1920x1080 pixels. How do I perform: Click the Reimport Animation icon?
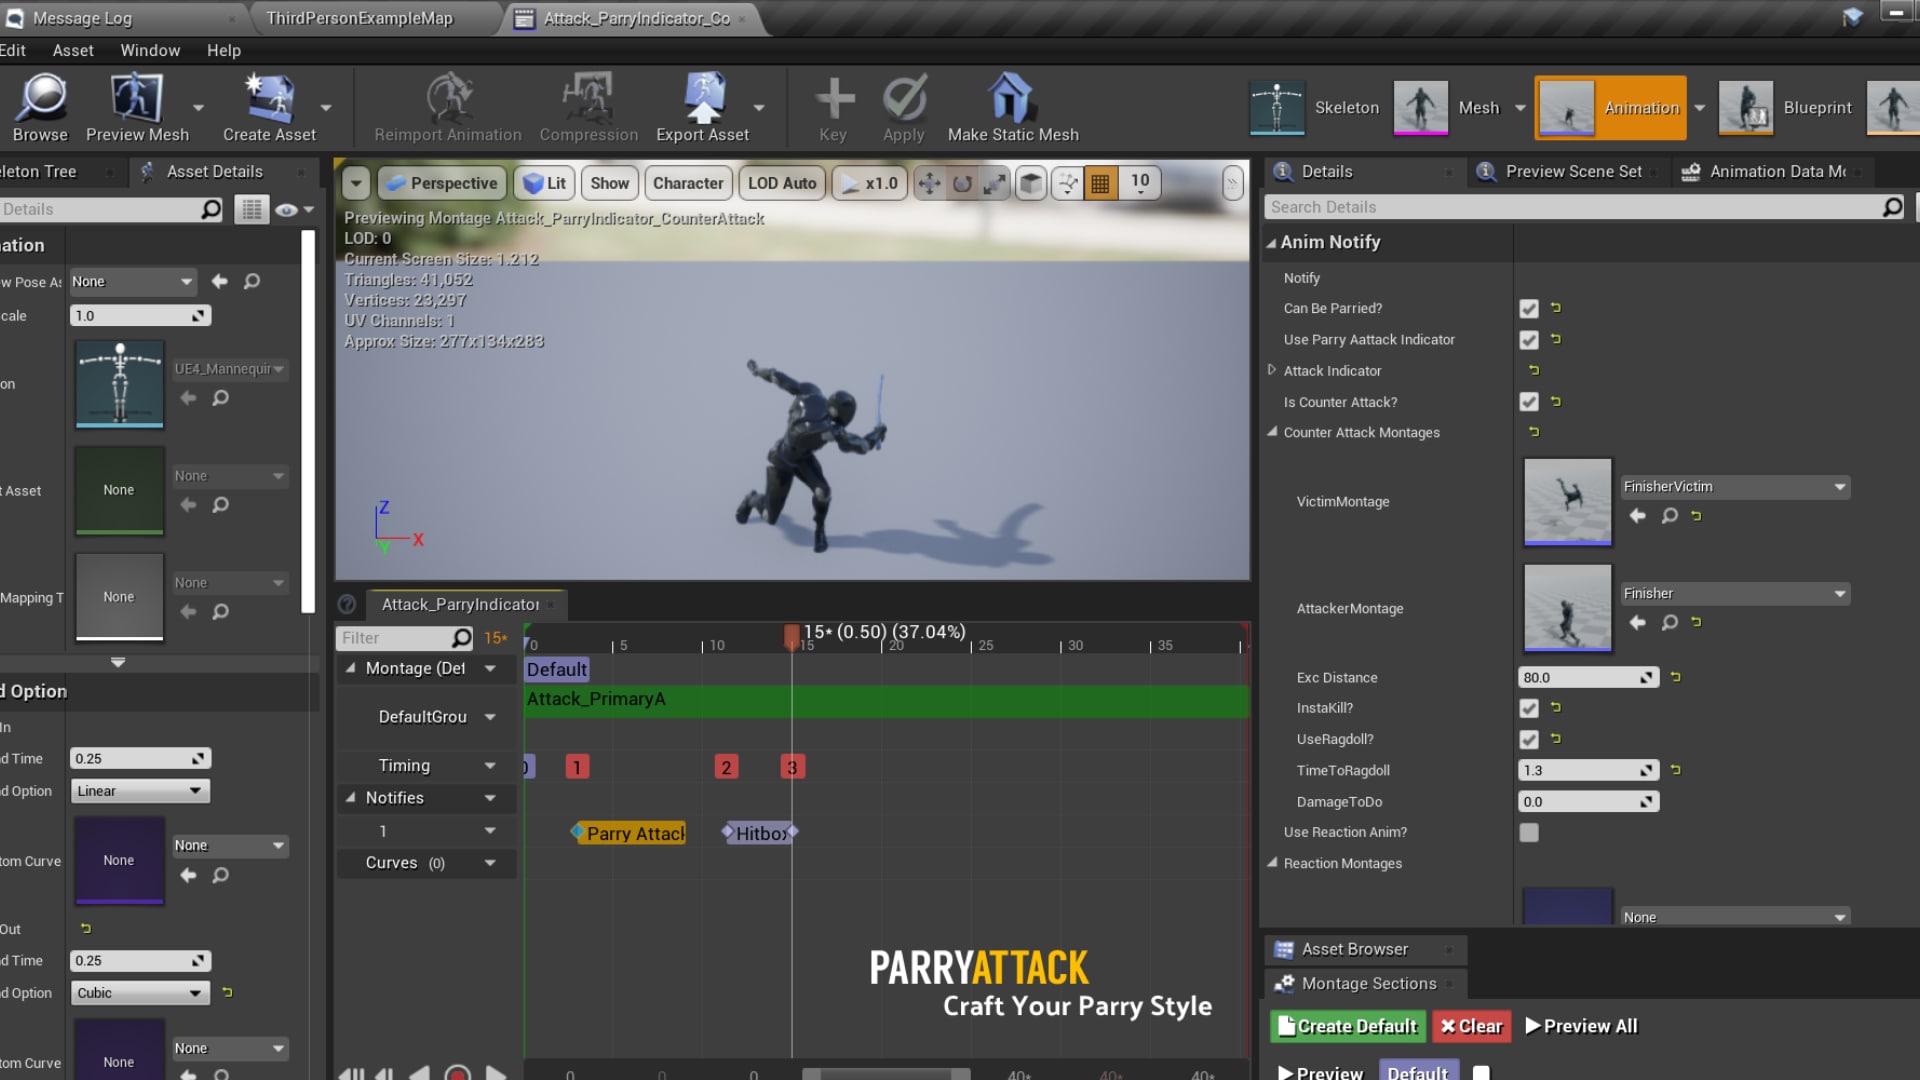pyautogui.click(x=447, y=105)
